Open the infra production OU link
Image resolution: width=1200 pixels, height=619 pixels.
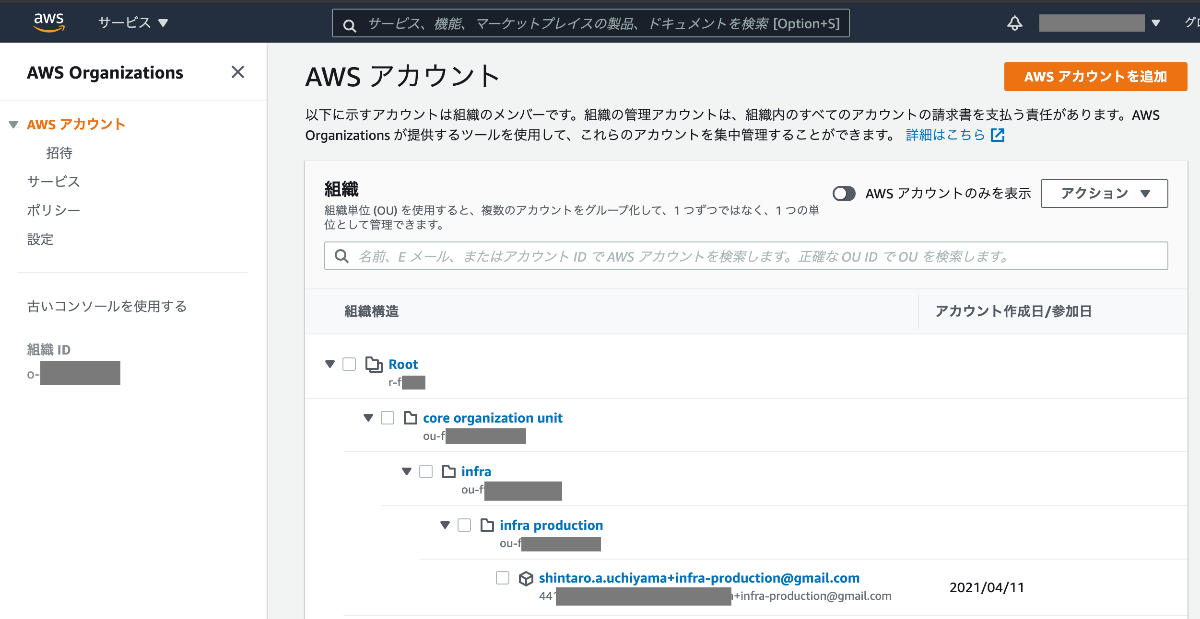551,525
